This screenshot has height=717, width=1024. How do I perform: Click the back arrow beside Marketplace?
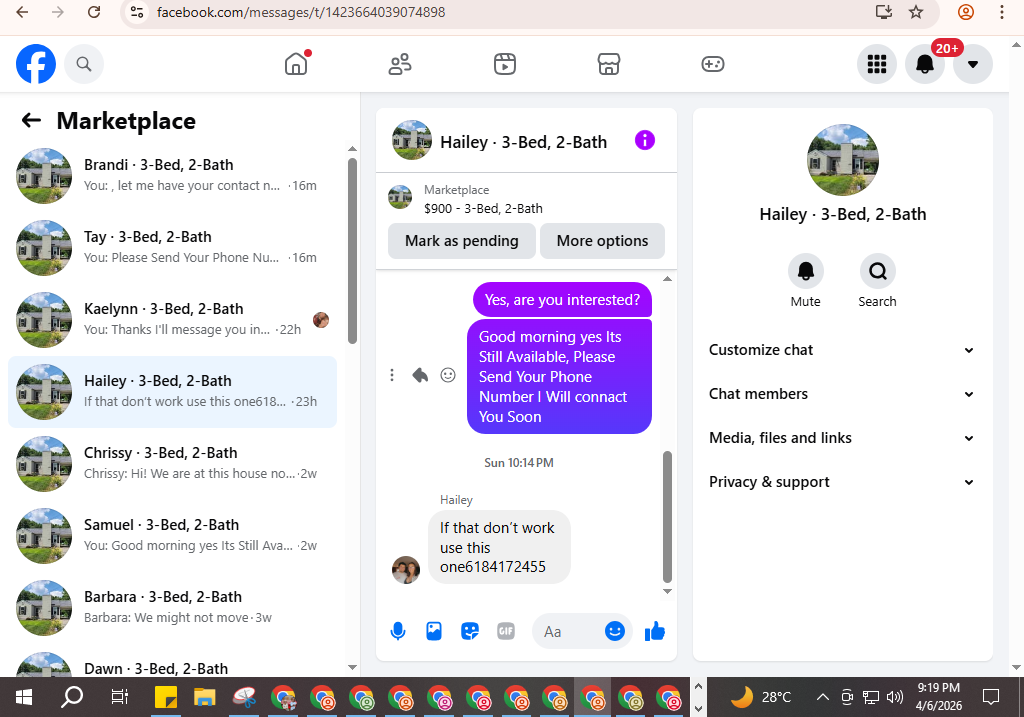click(31, 120)
